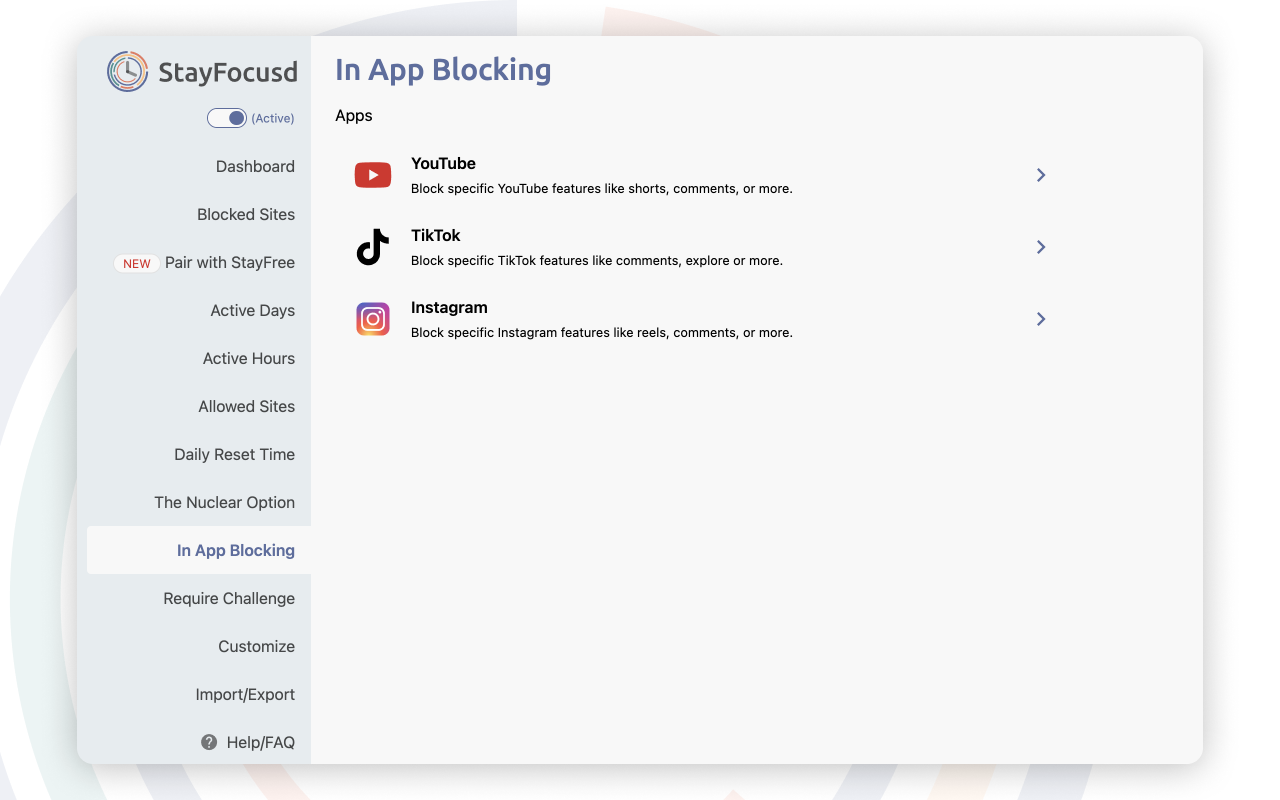Viewport: 1280px width, 800px height.
Task: Click the NEW badge next to Pair with StayFree
Action: (137, 263)
